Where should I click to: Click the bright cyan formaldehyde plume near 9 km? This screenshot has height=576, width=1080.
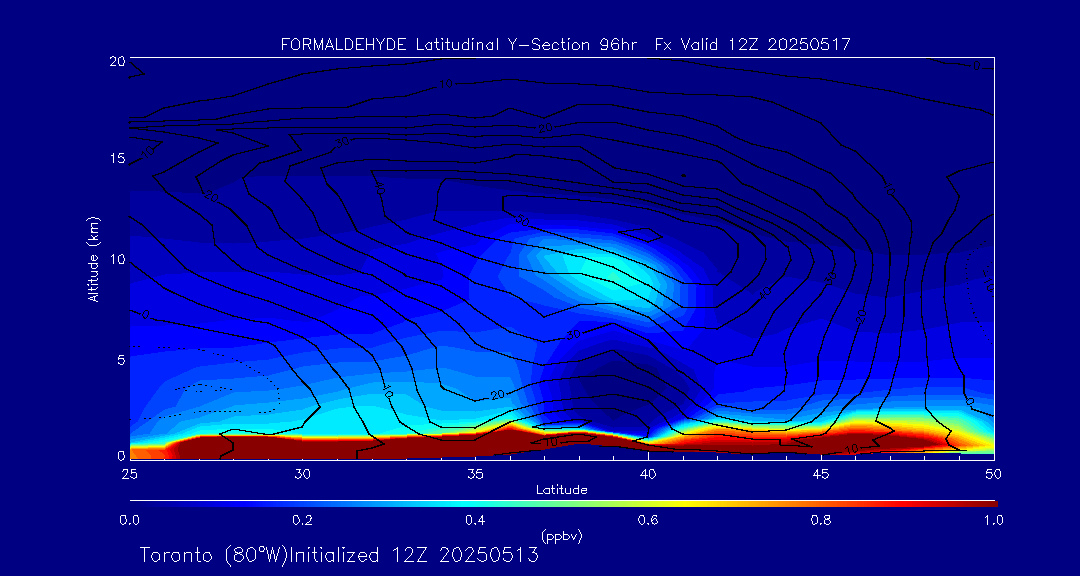click(606, 272)
